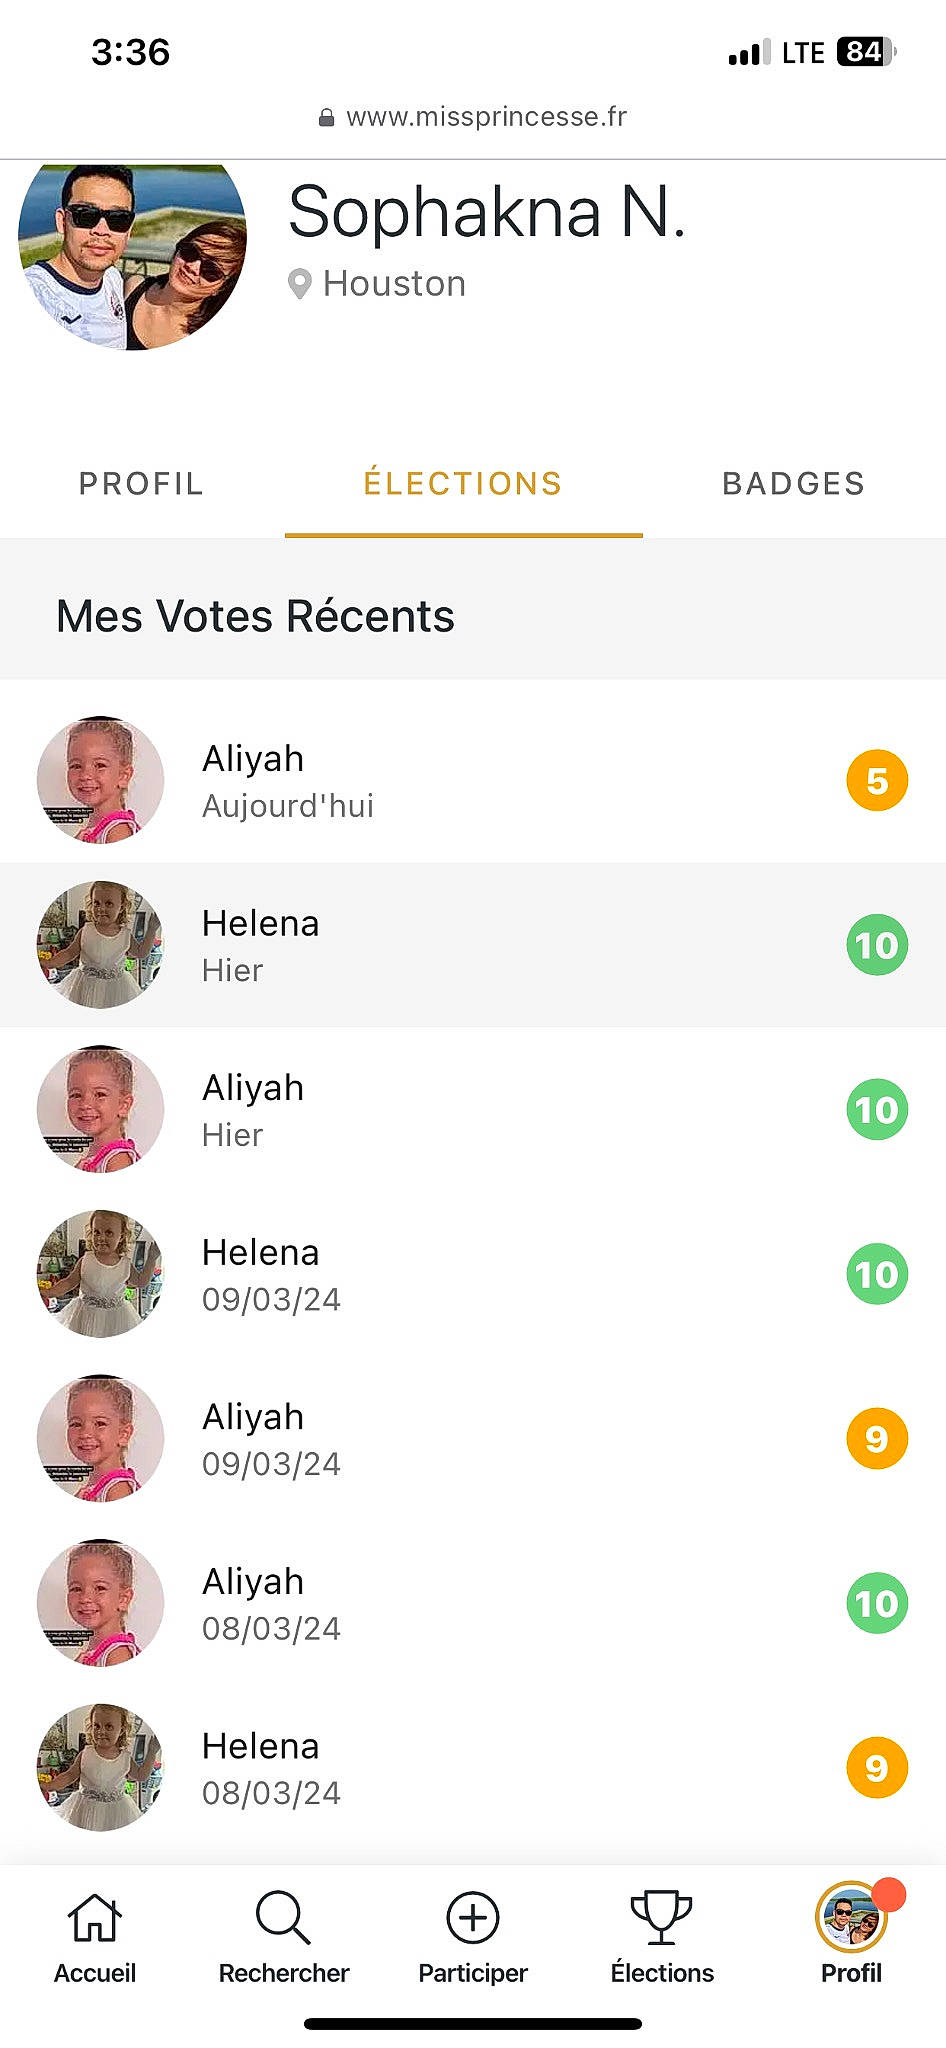
Task: Tap Aliyah's thumbnail dated 08/03/24
Action: (100, 1603)
